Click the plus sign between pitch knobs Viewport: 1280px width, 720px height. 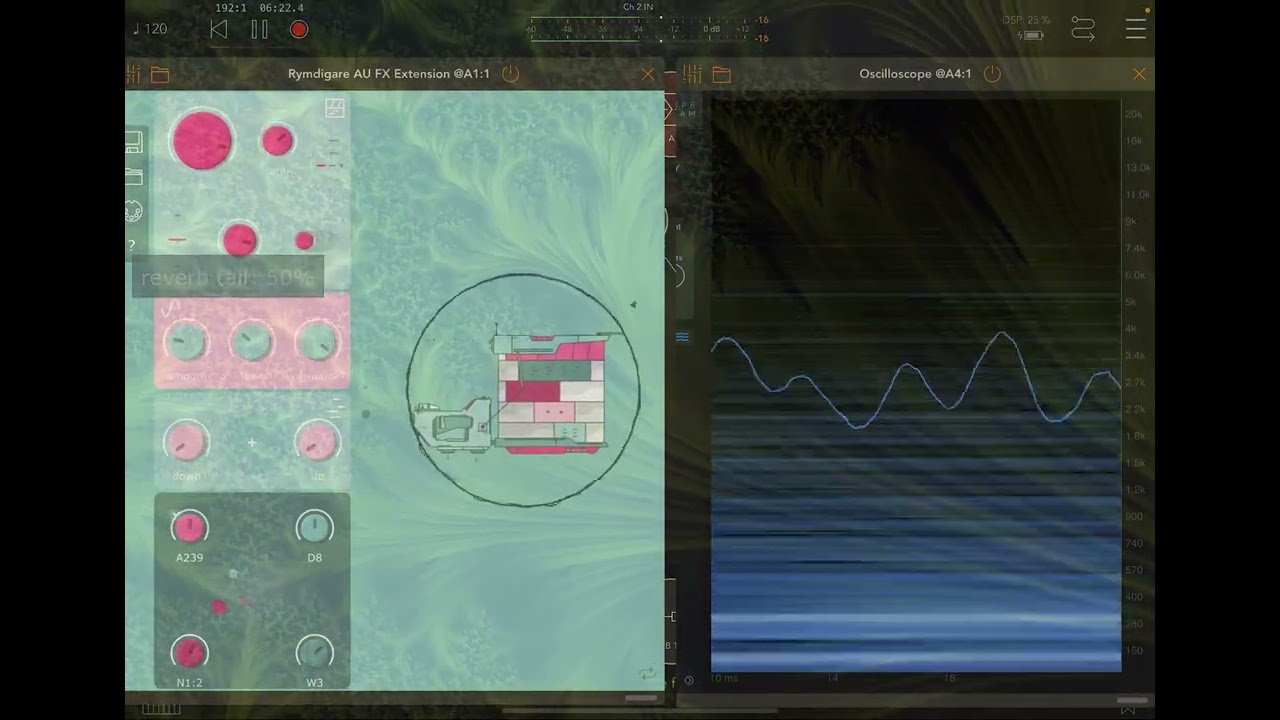point(252,442)
